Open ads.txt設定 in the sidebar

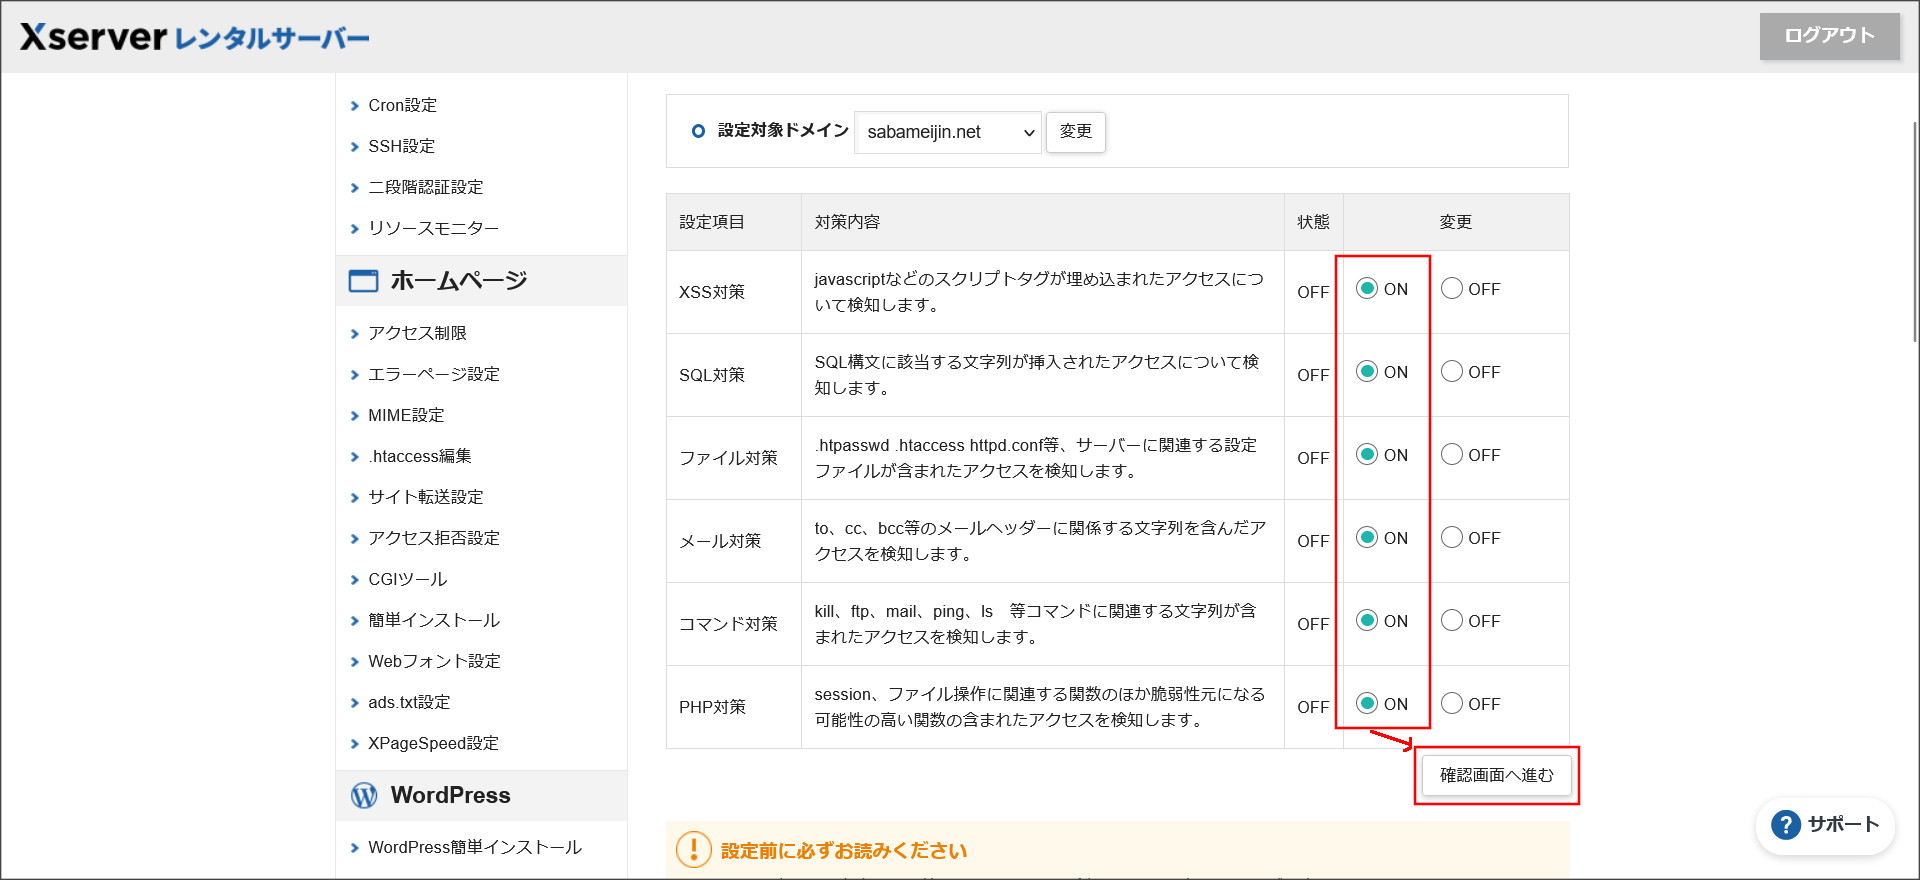pos(409,702)
